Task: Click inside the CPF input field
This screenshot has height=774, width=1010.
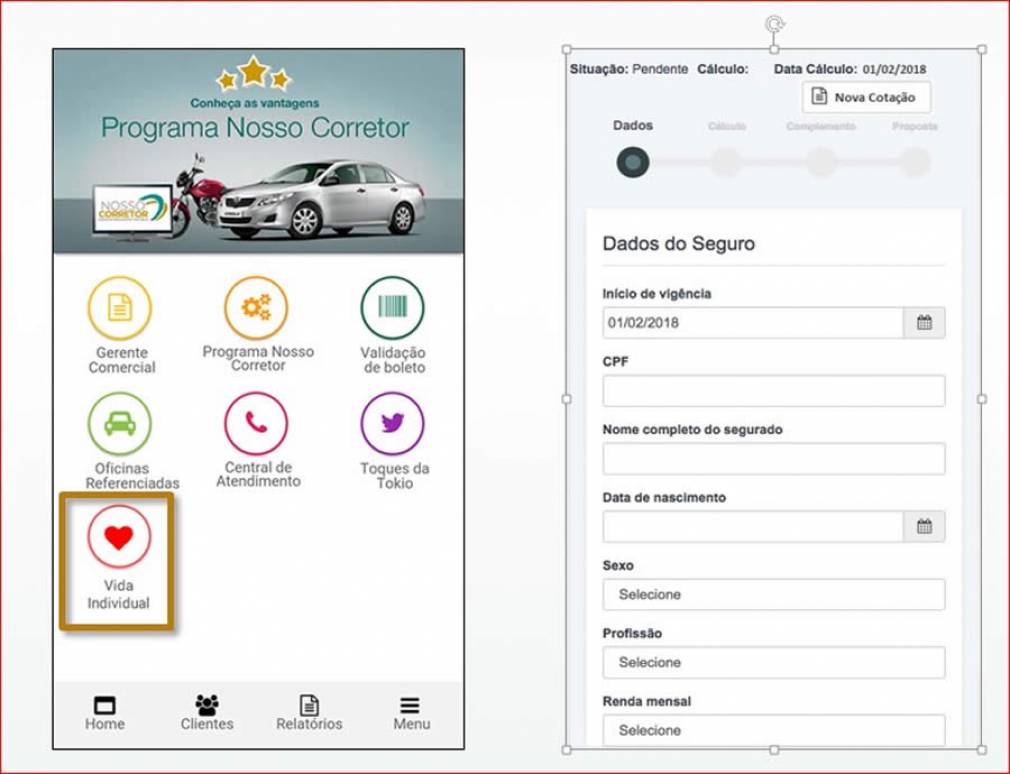Action: tap(773, 390)
